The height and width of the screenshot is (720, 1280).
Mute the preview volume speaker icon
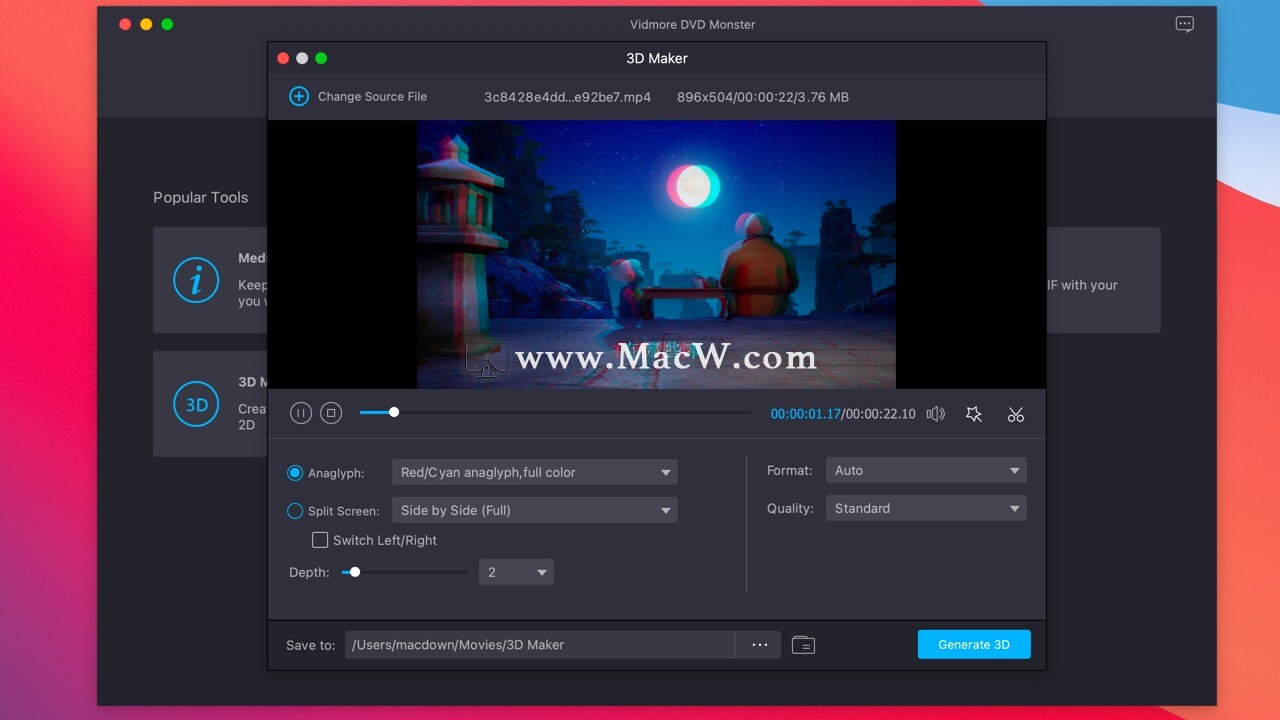point(936,414)
